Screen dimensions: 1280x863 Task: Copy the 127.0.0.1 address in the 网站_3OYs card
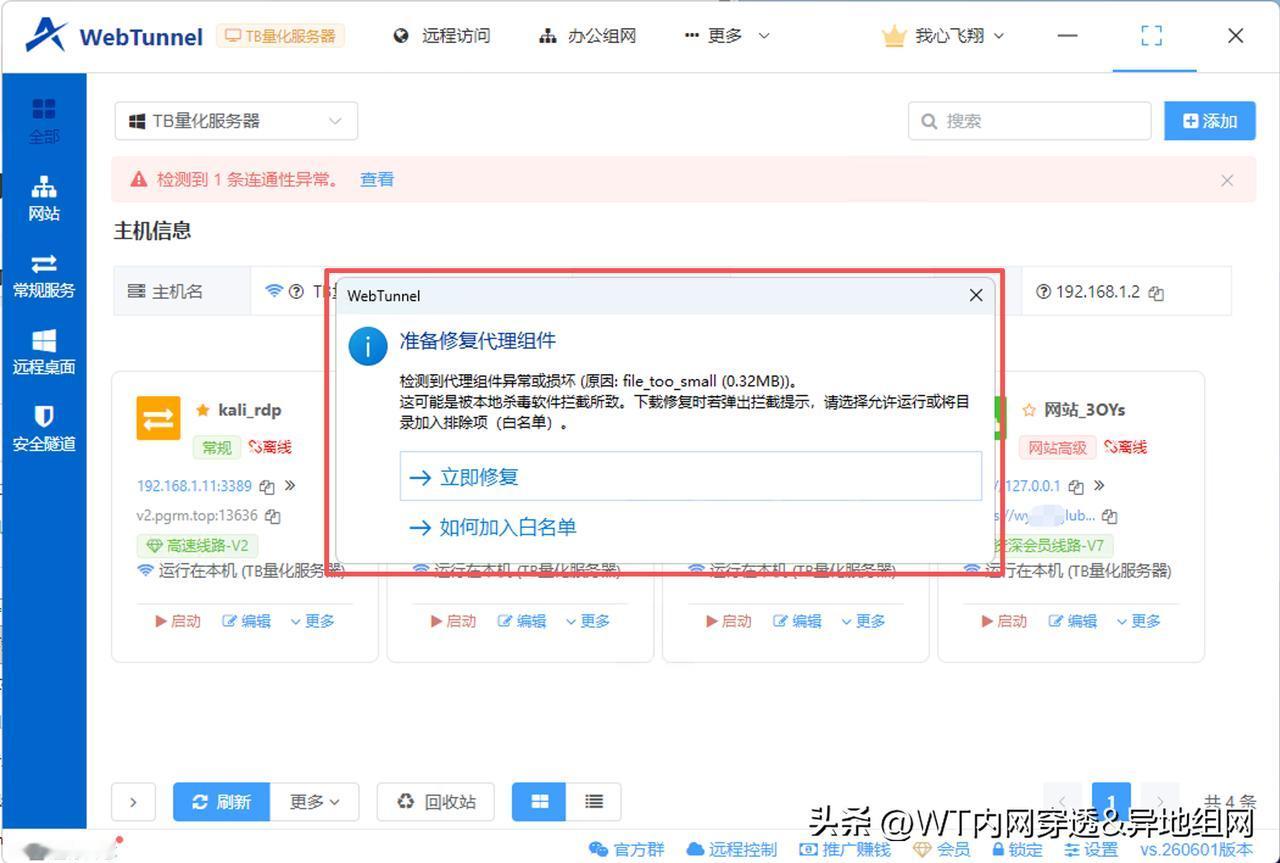tap(1076, 487)
